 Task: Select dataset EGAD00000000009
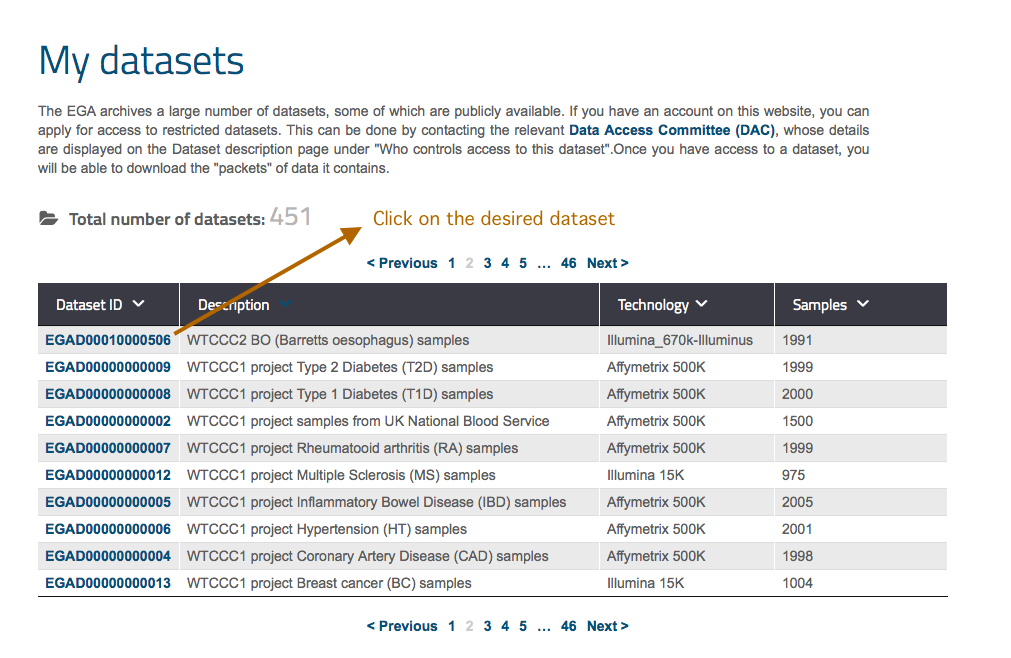[108, 367]
